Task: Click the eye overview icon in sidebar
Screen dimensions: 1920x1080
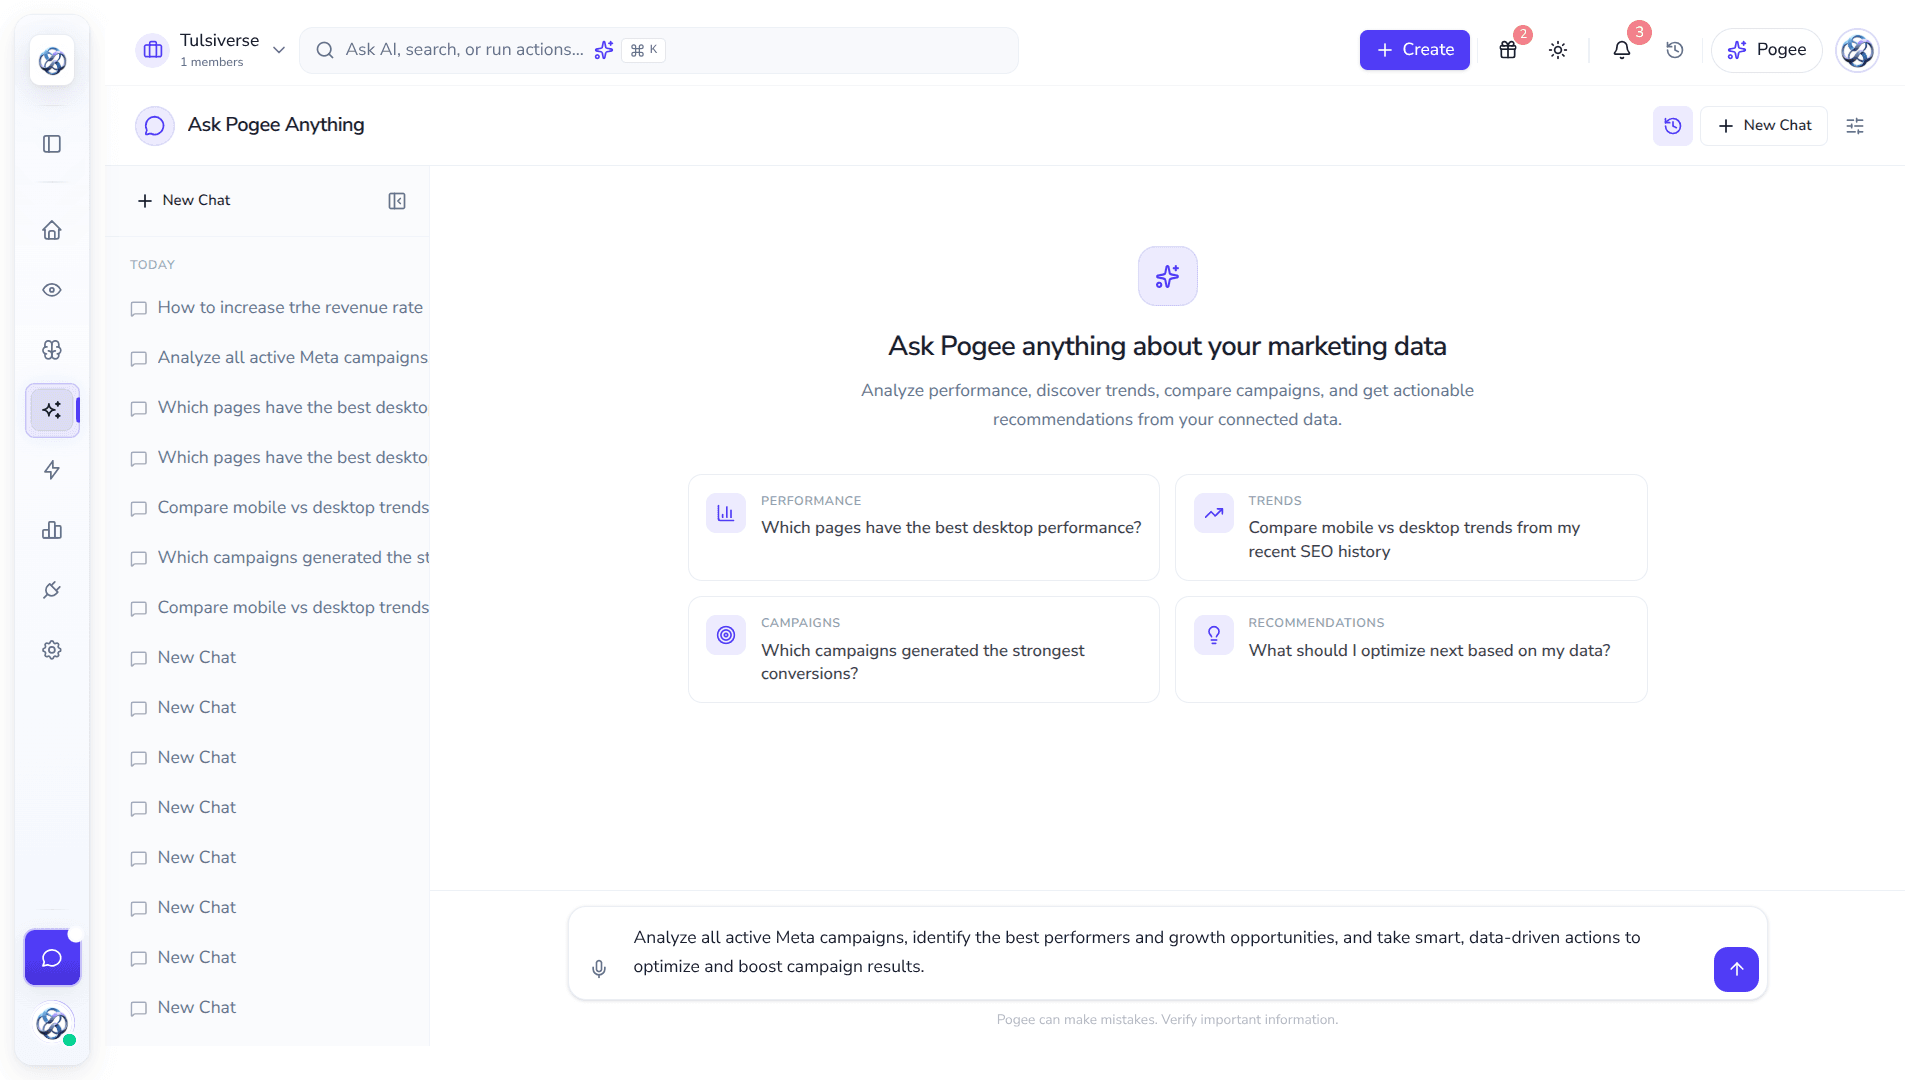Action: pyautogui.click(x=52, y=290)
